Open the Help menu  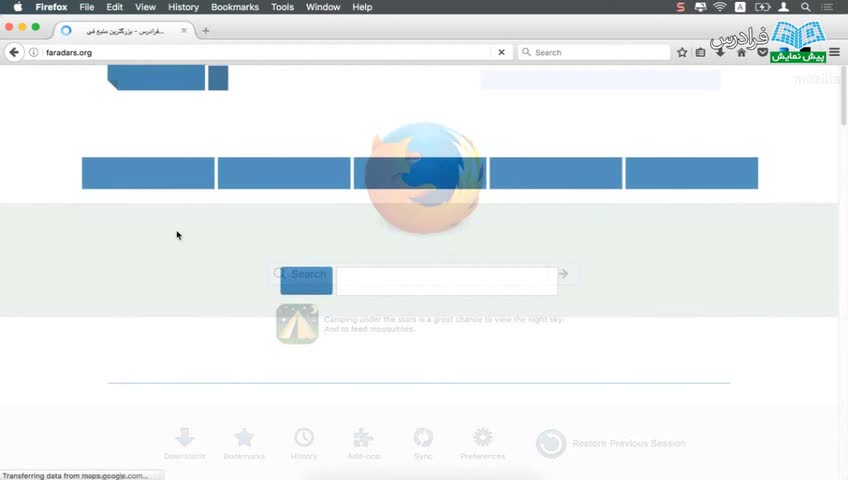[362, 7]
